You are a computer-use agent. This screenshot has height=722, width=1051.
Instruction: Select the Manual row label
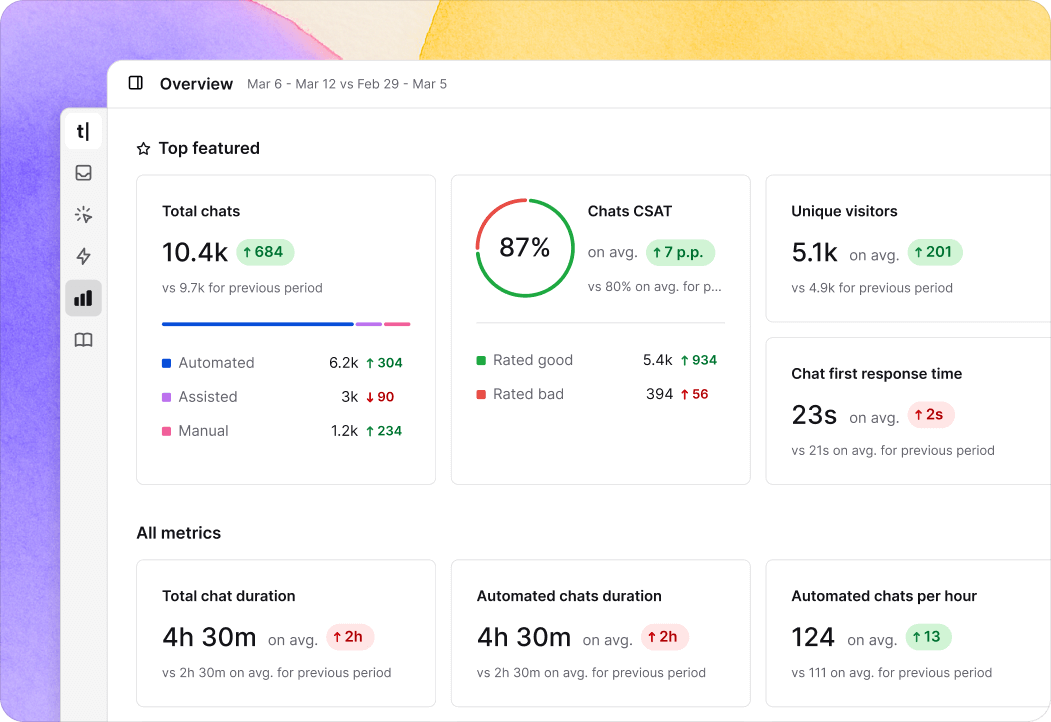click(204, 431)
